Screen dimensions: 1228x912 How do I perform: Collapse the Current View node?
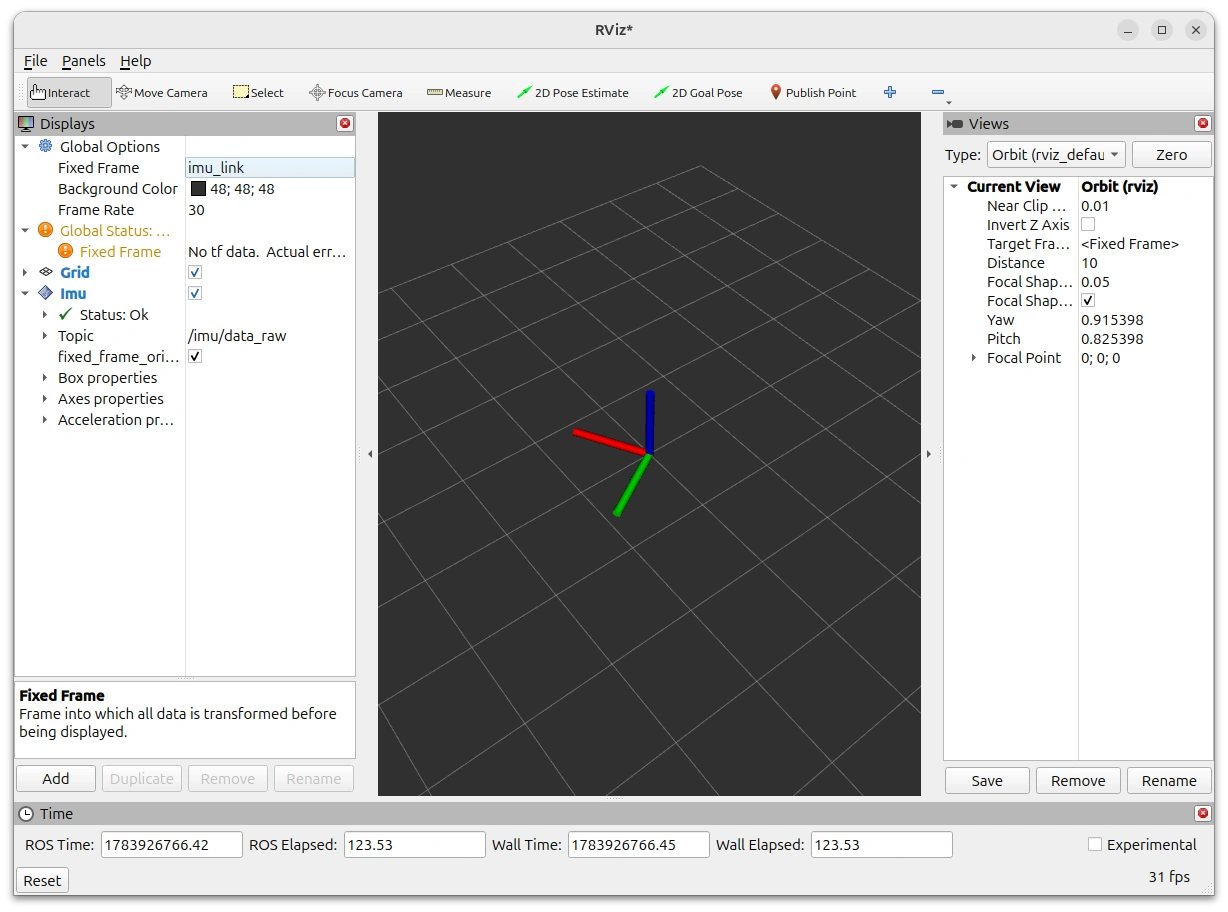(954, 187)
